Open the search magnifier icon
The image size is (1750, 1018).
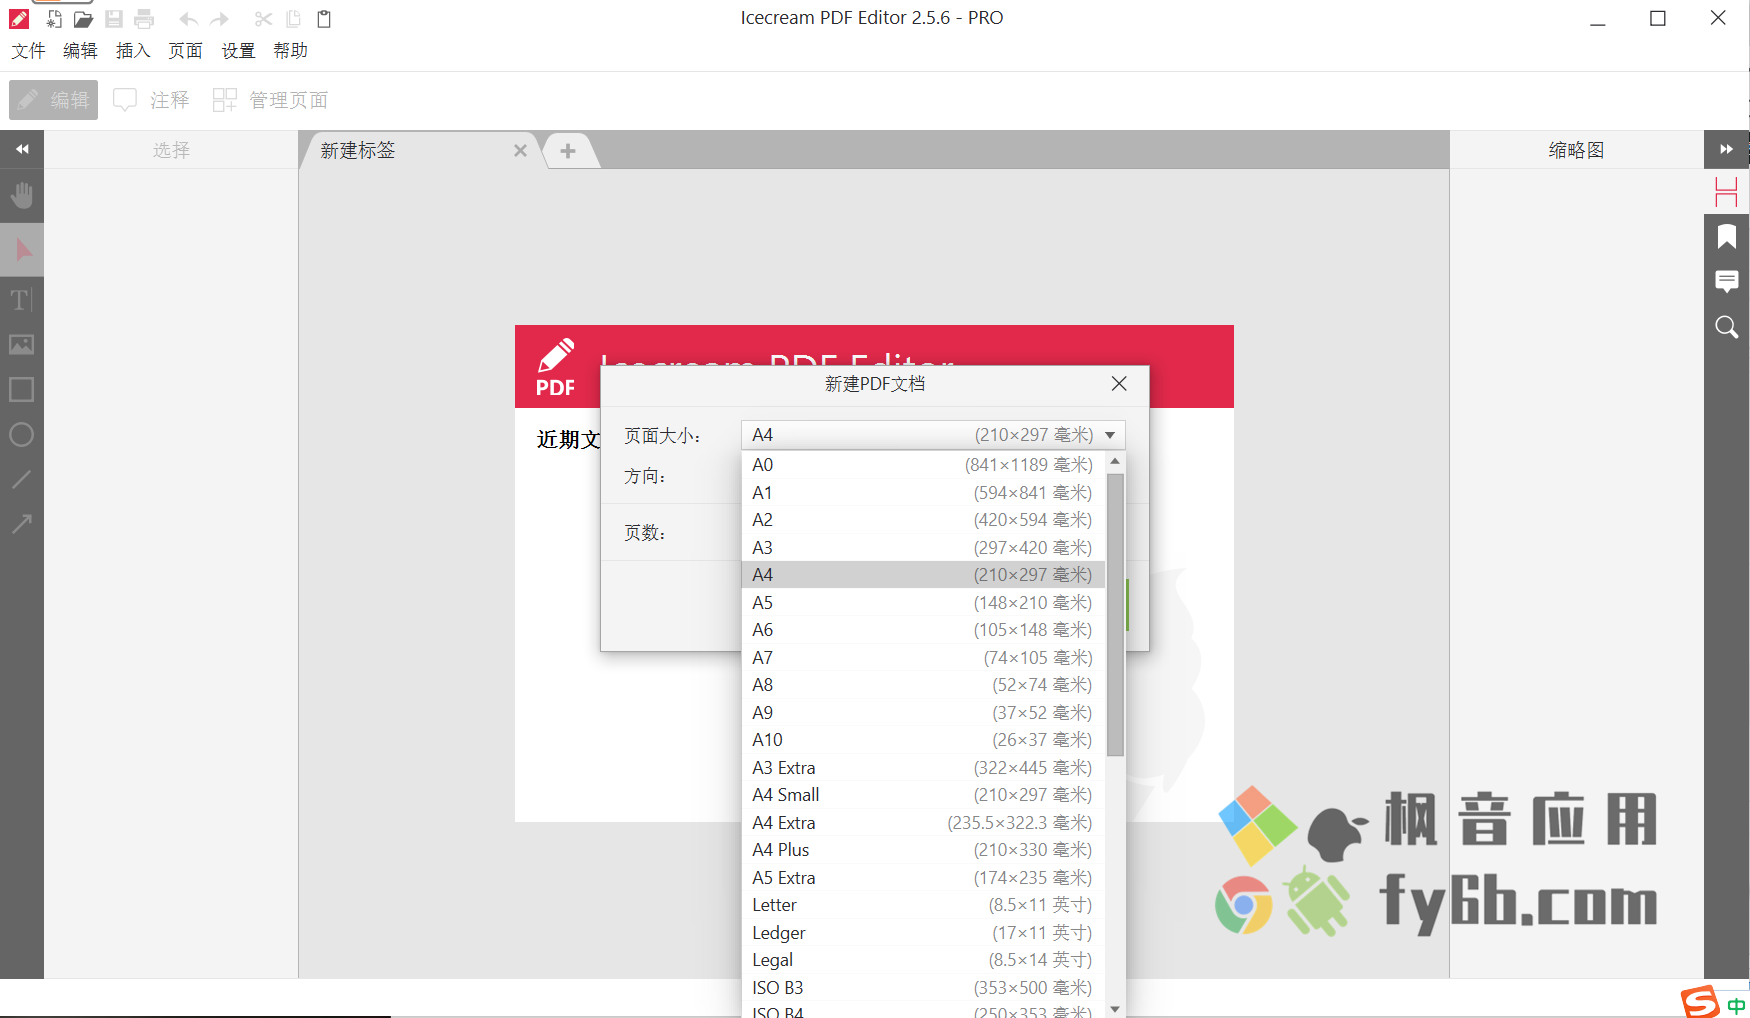click(1726, 327)
